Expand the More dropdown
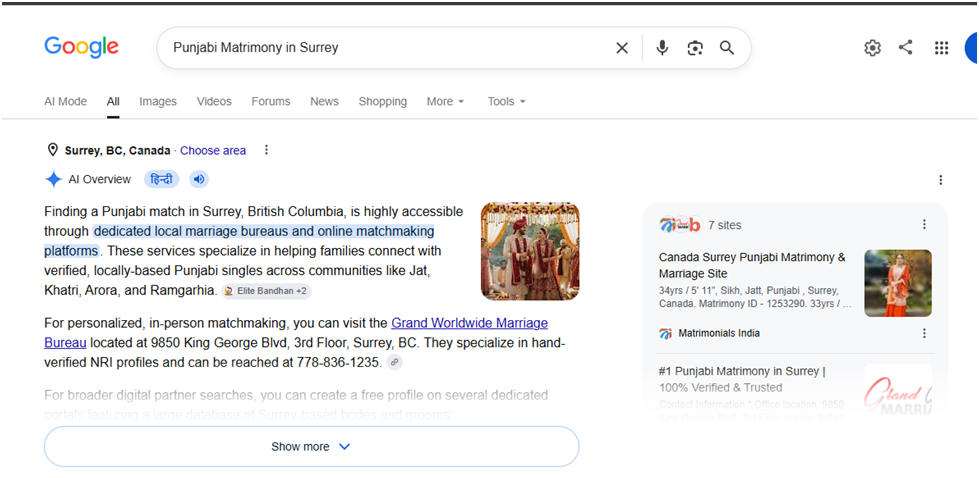 click(446, 101)
